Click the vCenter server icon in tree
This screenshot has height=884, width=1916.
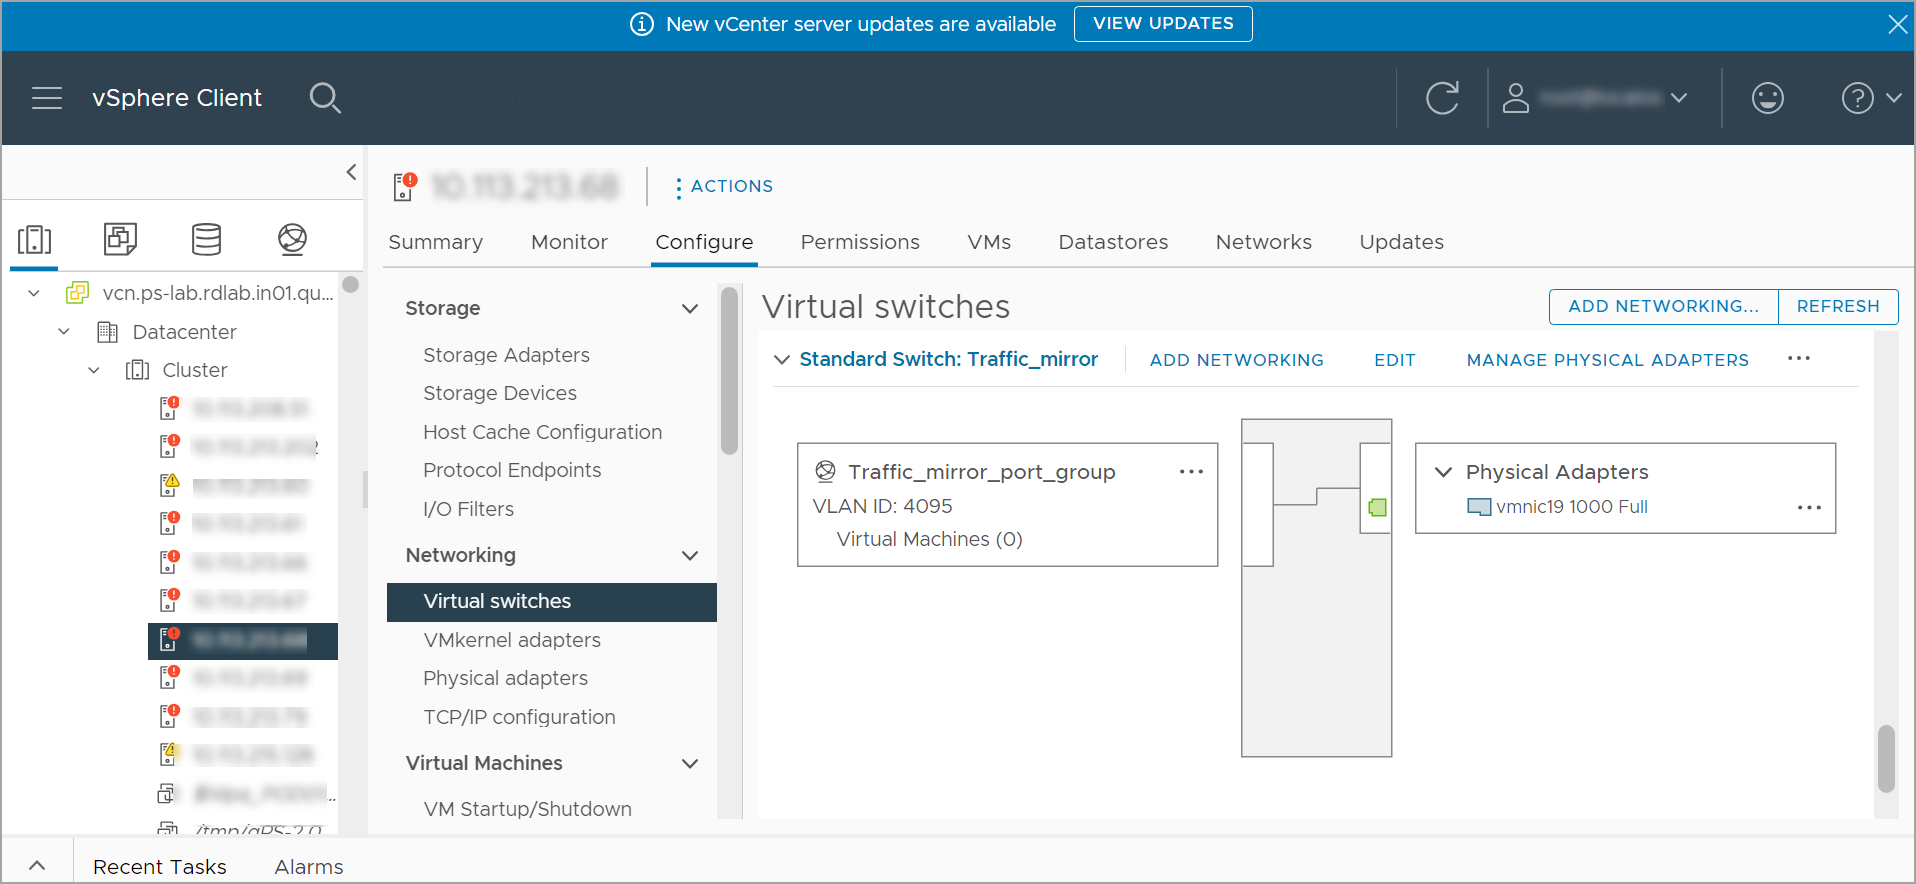tap(77, 293)
